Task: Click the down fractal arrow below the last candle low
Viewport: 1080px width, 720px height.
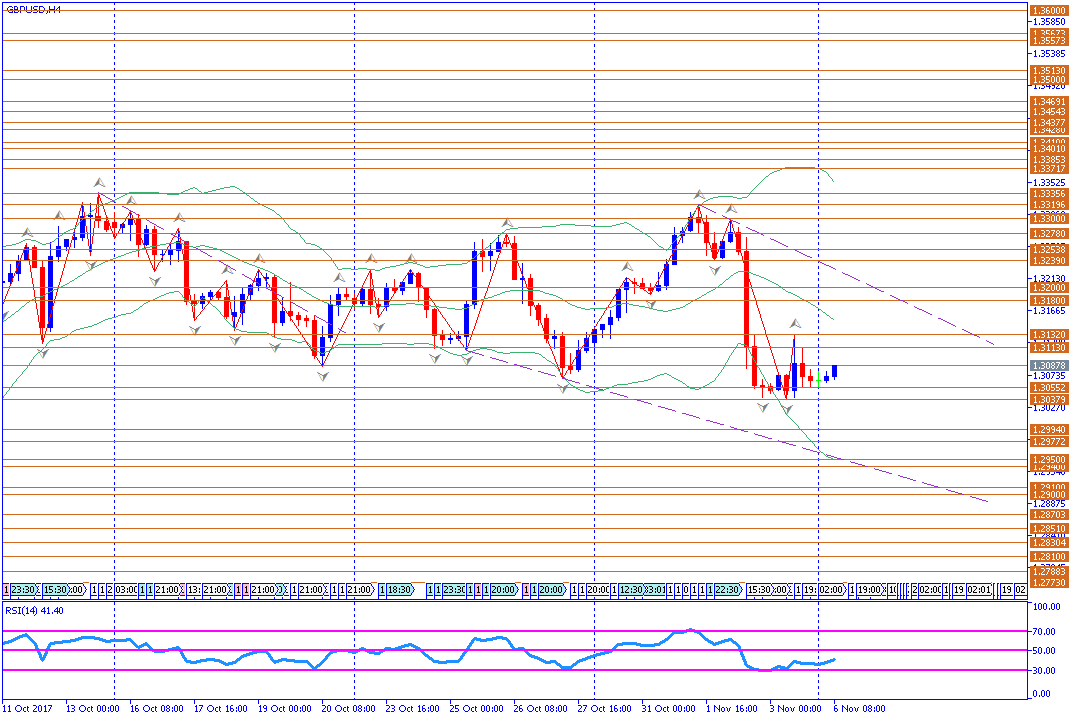Action: 788,410
